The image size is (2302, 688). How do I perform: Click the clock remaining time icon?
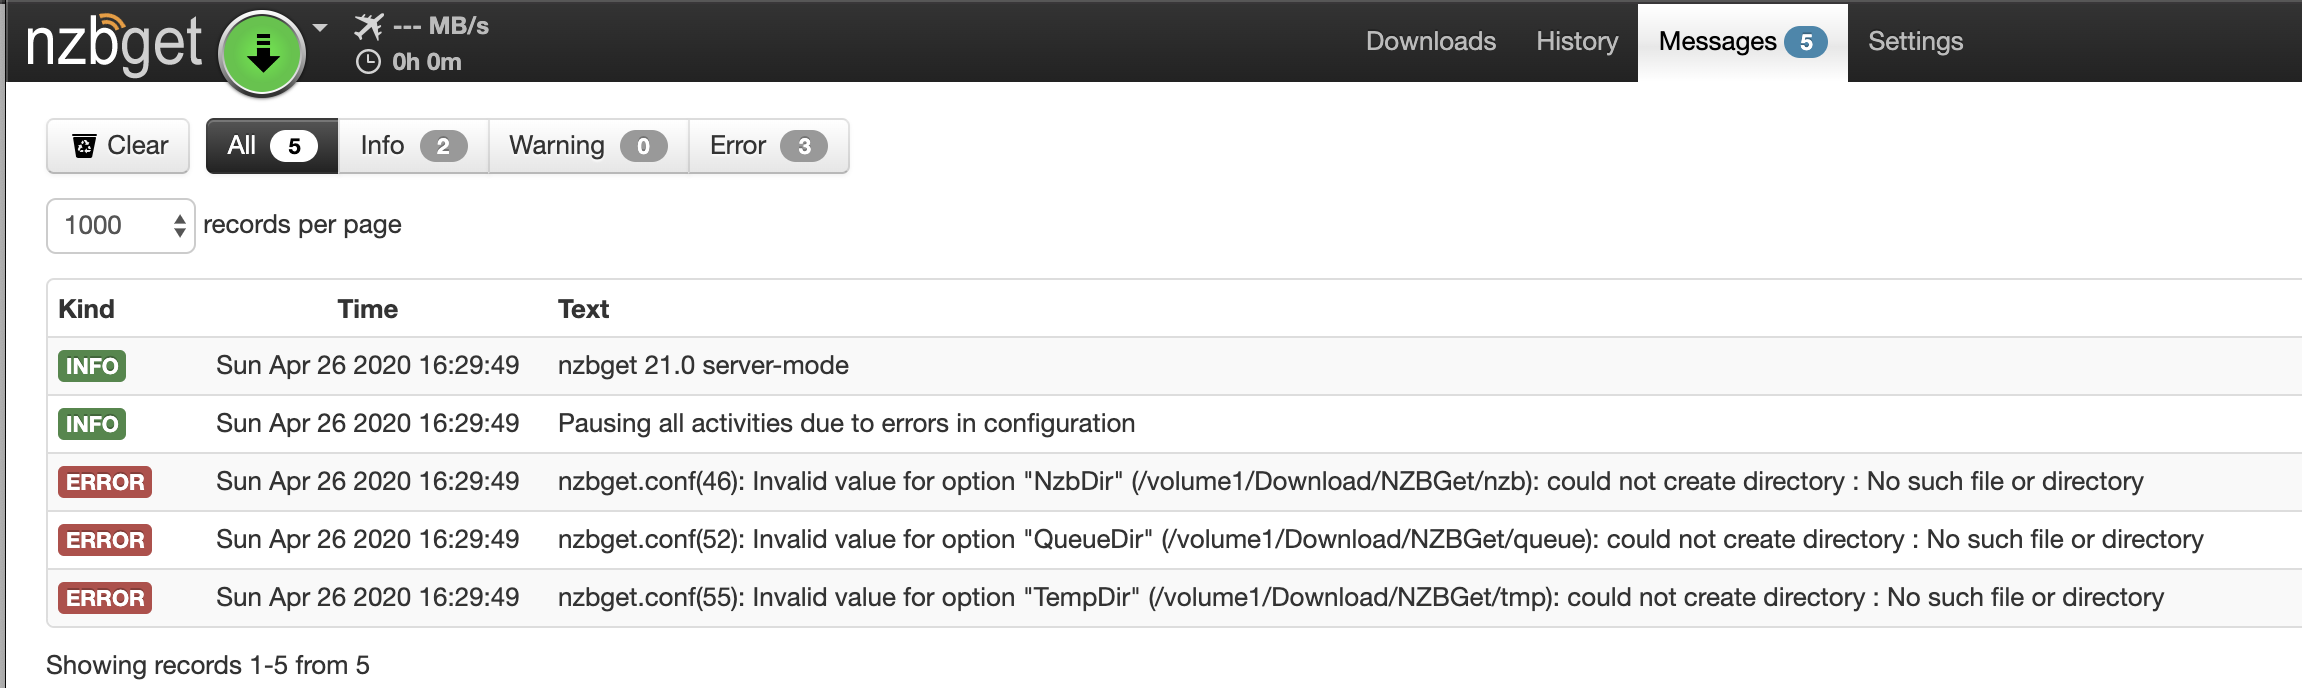point(368,62)
